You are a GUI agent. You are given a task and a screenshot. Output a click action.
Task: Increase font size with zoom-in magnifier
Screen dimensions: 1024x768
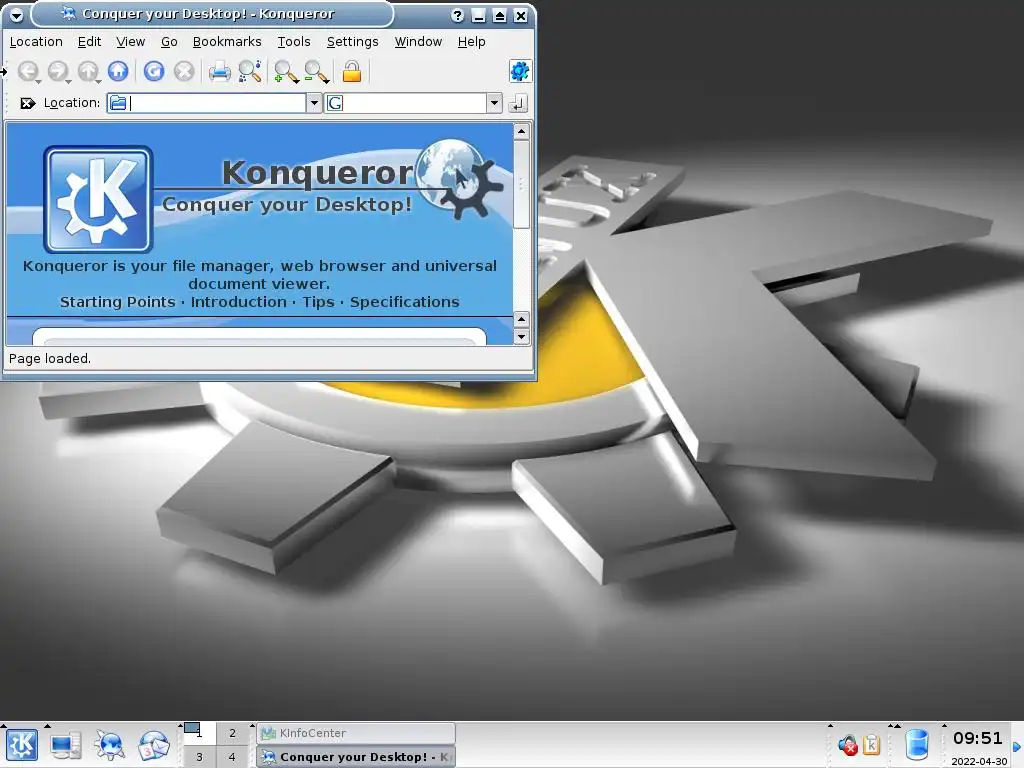click(285, 71)
